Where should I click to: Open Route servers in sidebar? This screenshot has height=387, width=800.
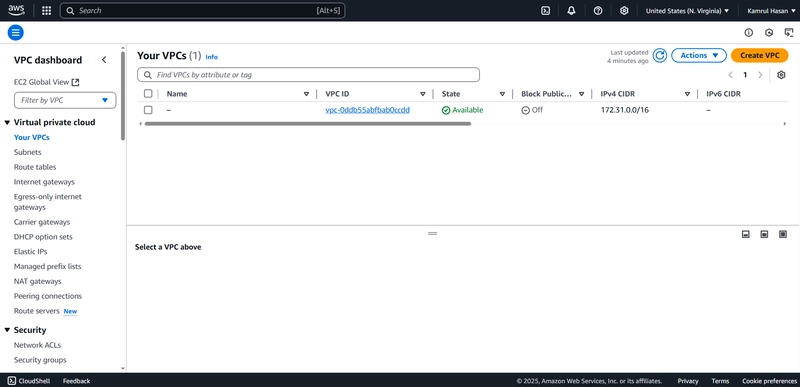click(x=37, y=311)
